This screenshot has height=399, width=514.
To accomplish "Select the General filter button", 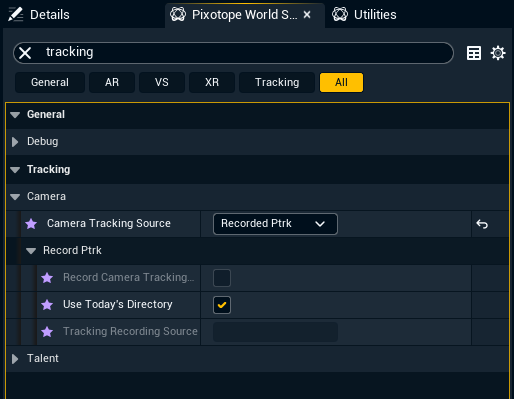I will [50, 82].
